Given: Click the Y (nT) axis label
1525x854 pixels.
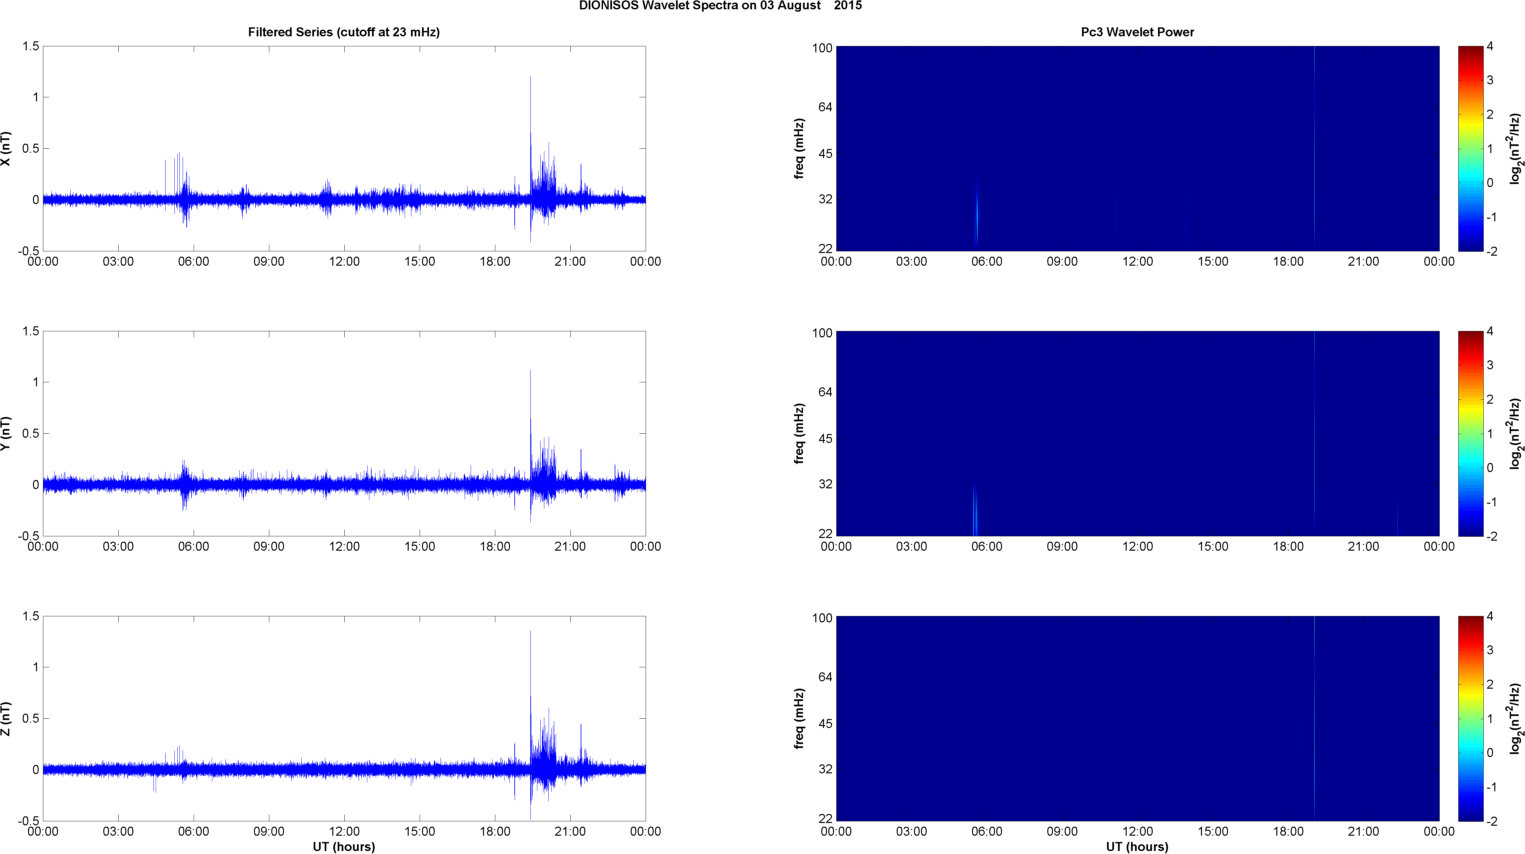Looking at the screenshot, I should pos(6,434).
